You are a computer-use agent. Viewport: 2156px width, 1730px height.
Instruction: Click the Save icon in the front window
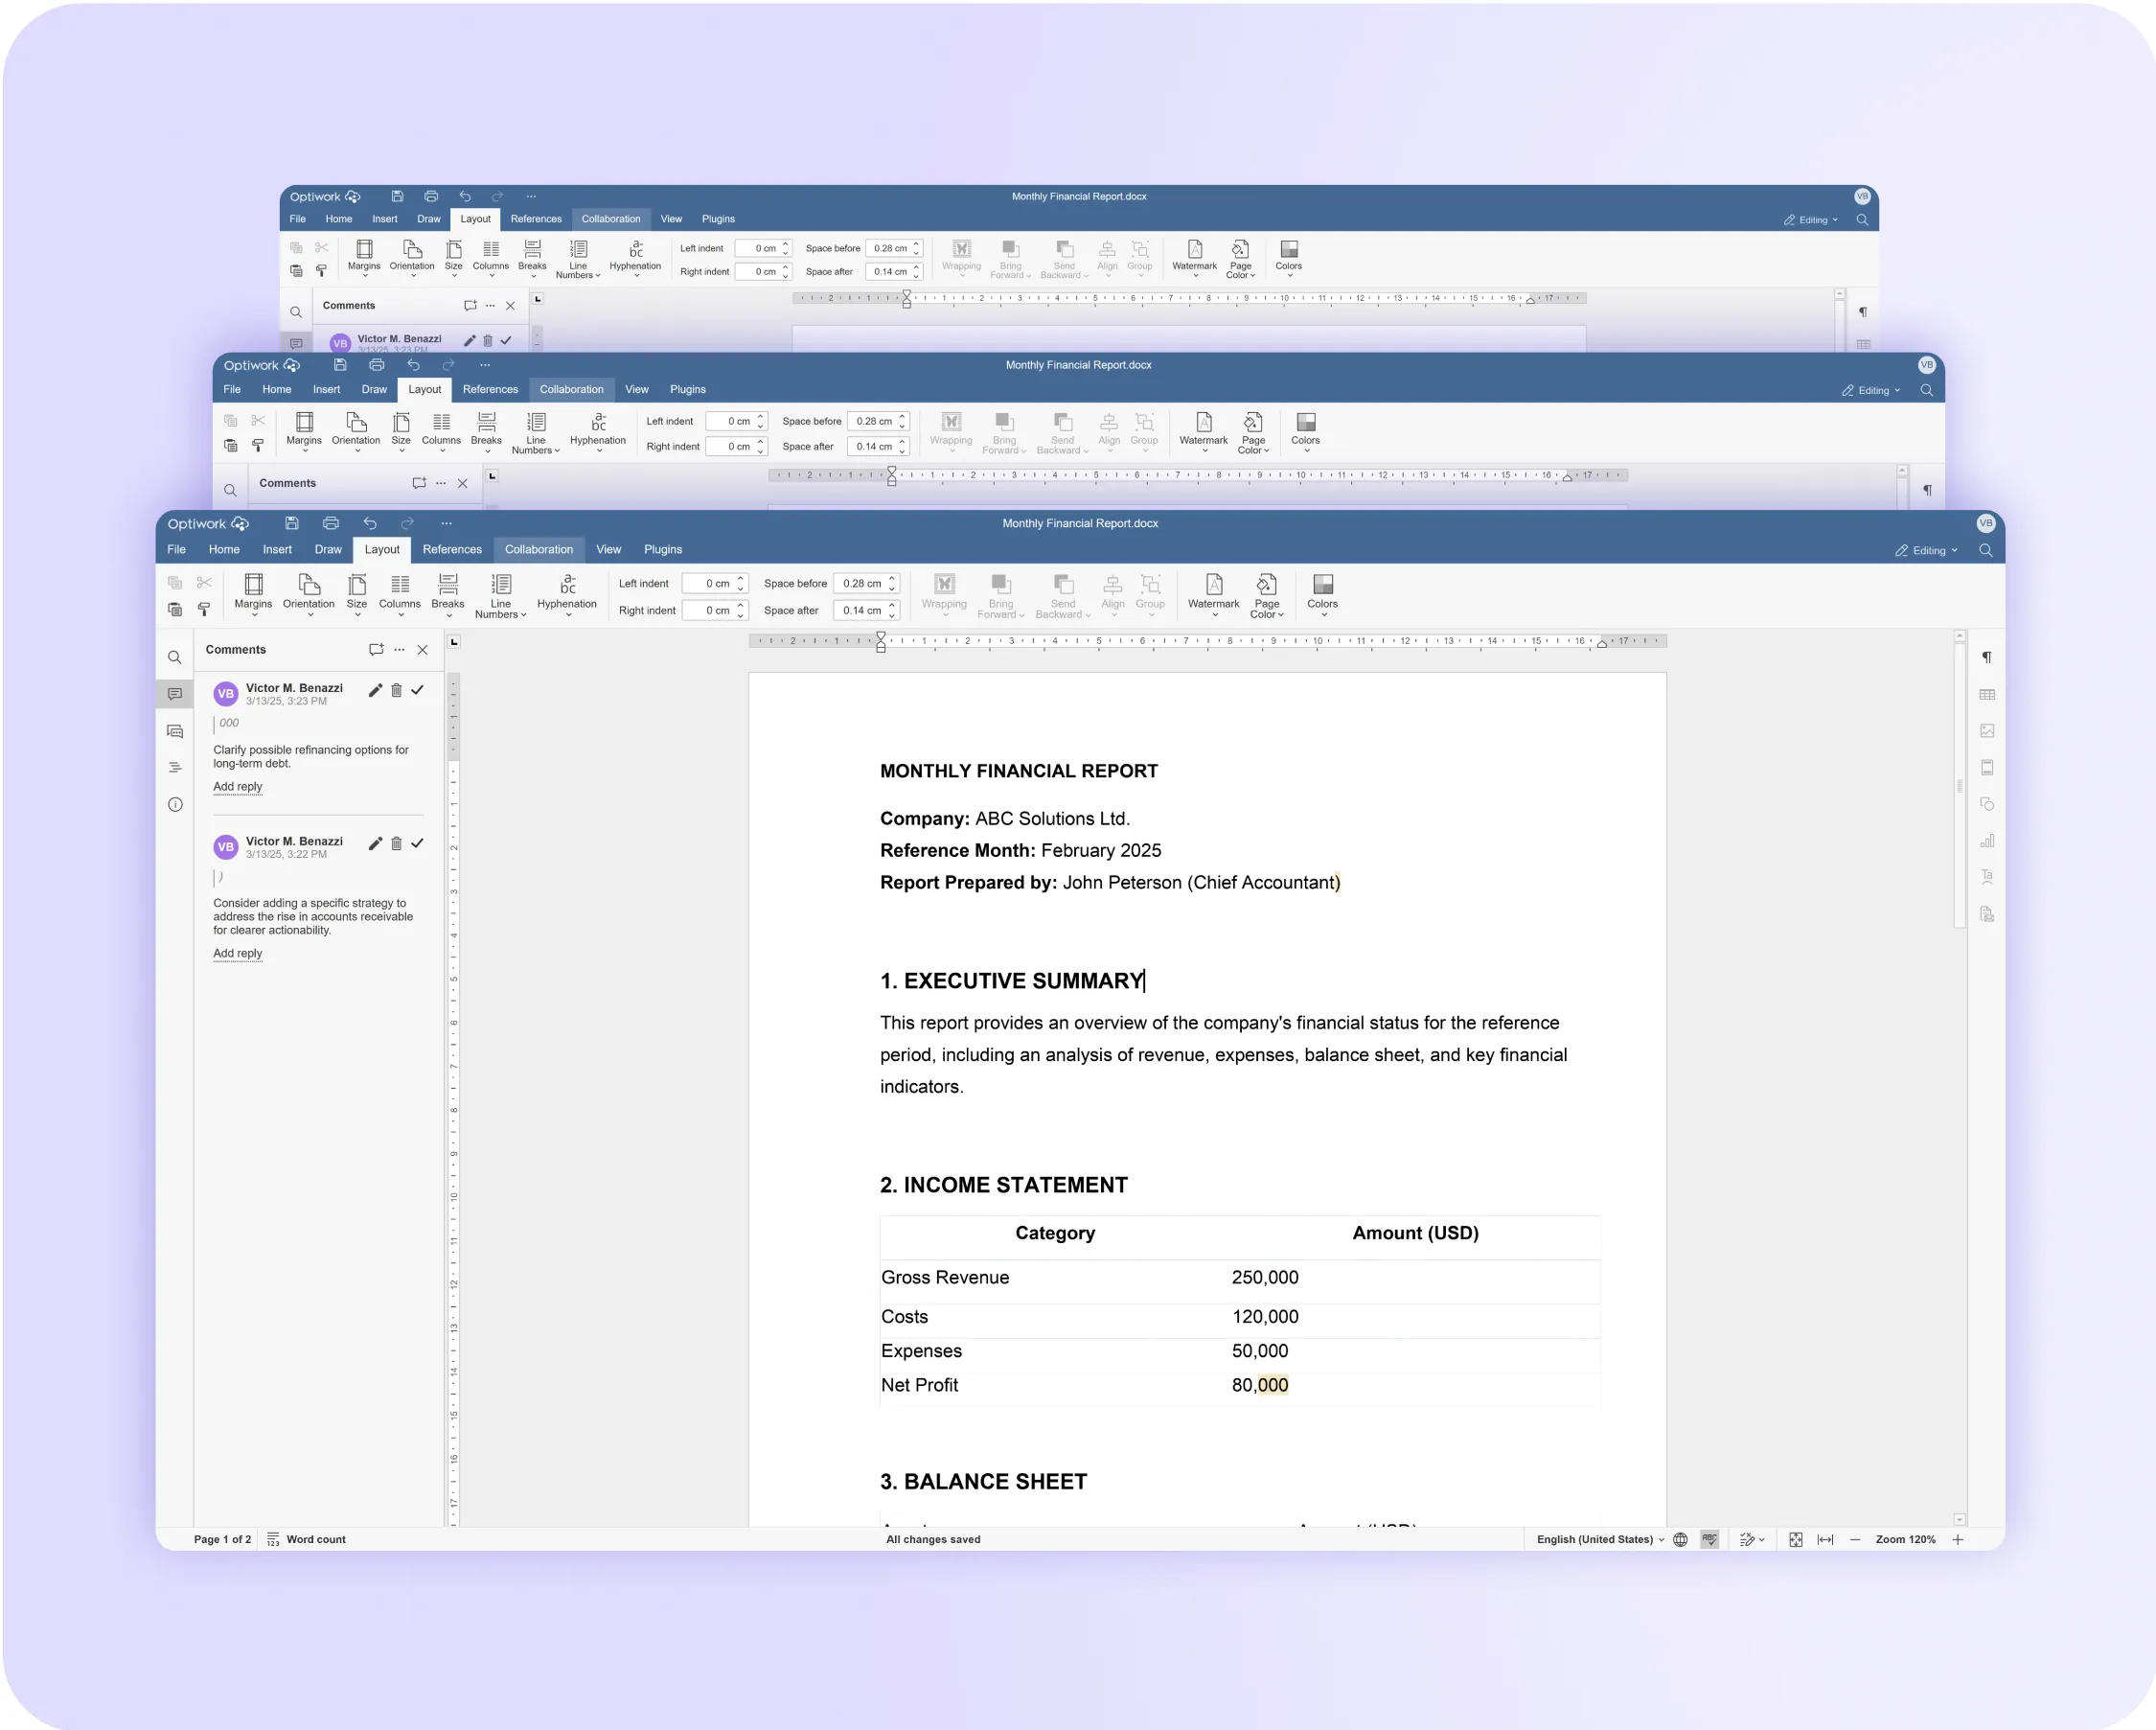pyautogui.click(x=292, y=523)
